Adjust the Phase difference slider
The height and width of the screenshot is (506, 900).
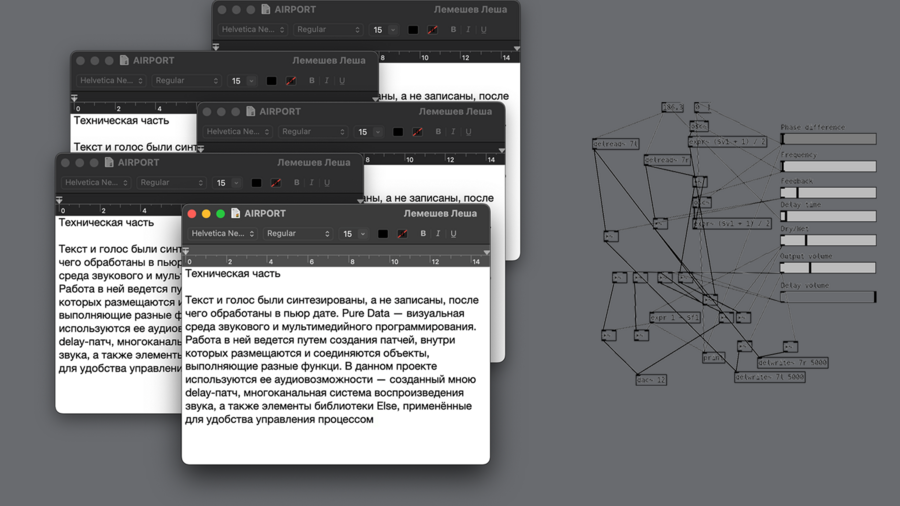[828, 139]
